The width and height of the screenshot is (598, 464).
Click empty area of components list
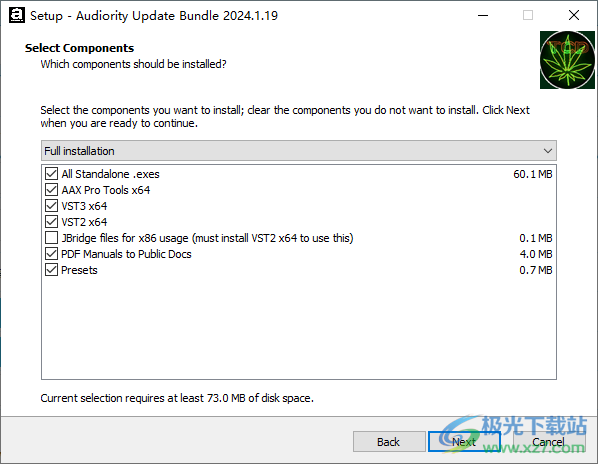tap(299, 328)
